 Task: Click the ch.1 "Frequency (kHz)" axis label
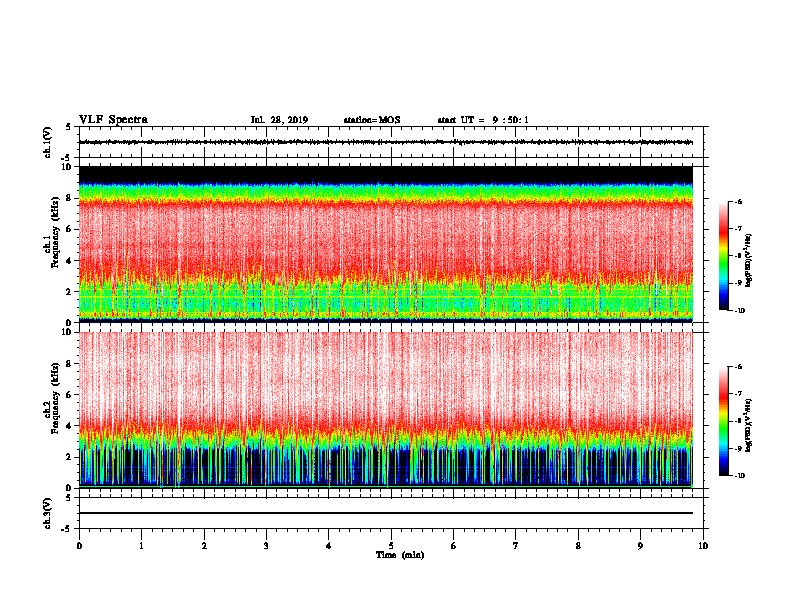(x=56, y=233)
